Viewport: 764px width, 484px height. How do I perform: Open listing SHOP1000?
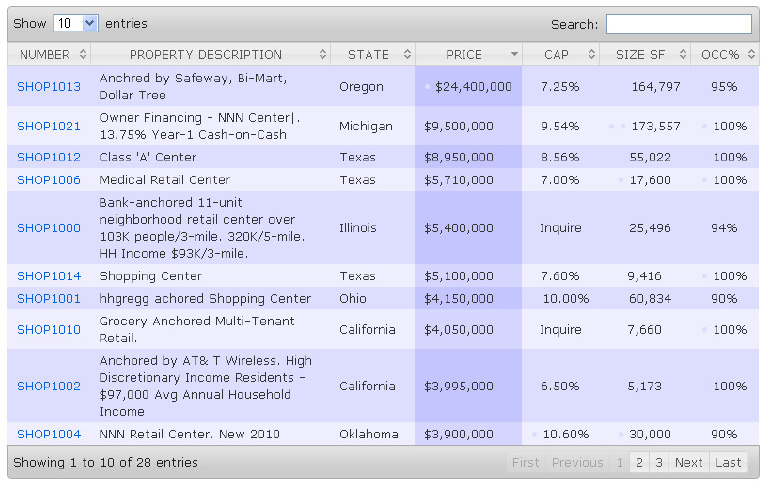point(49,228)
